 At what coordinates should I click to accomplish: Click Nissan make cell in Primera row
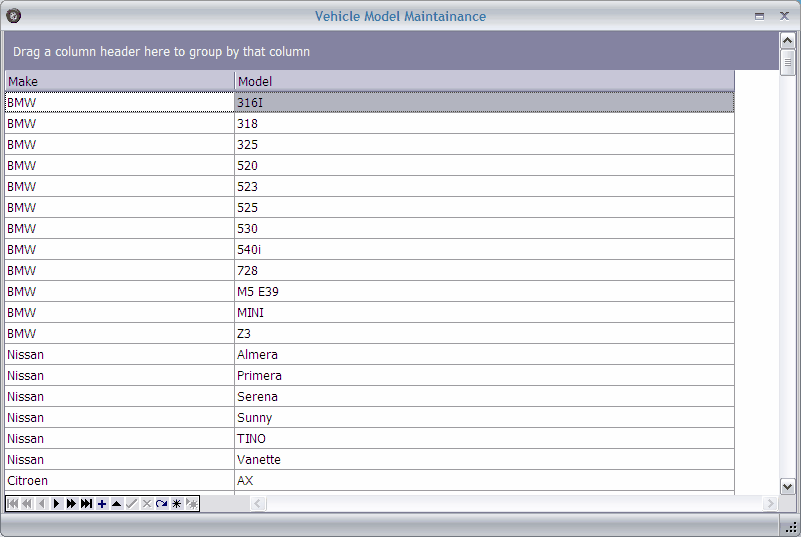120,375
